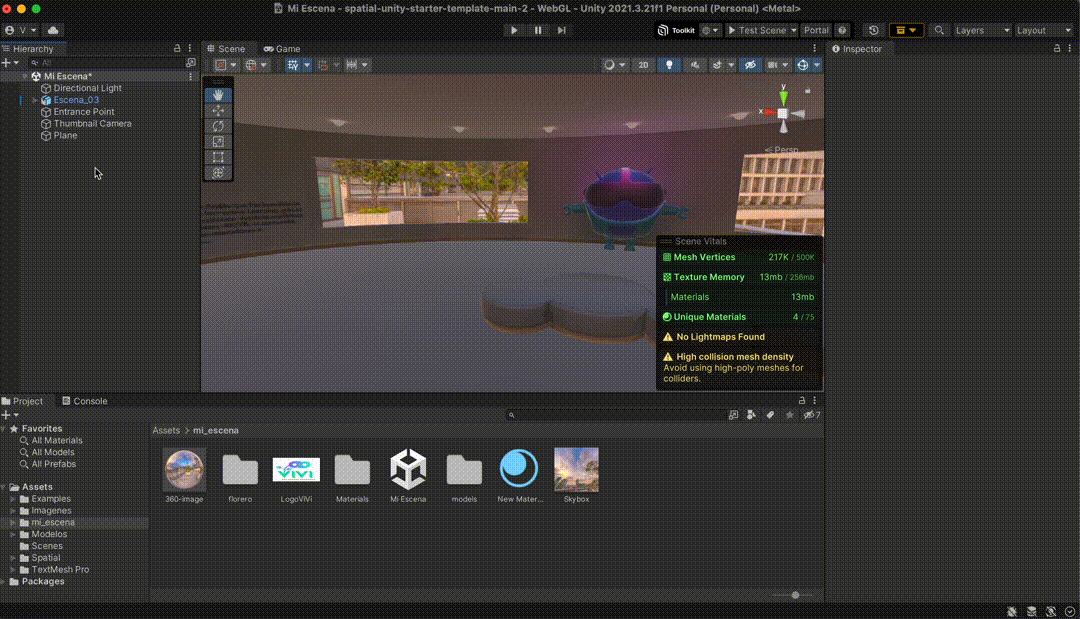
Task: Pause the editor playback
Action: tap(538, 30)
